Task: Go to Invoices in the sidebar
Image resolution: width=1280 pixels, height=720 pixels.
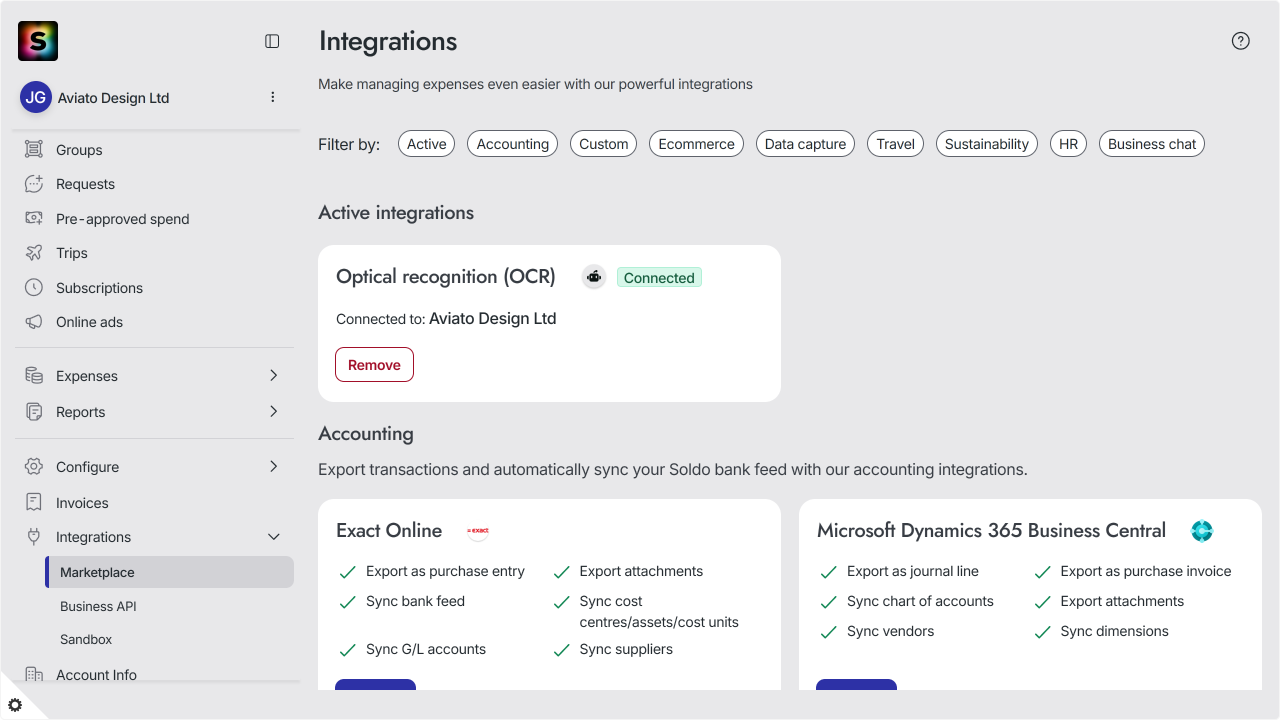Action: [x=82, y=503]
